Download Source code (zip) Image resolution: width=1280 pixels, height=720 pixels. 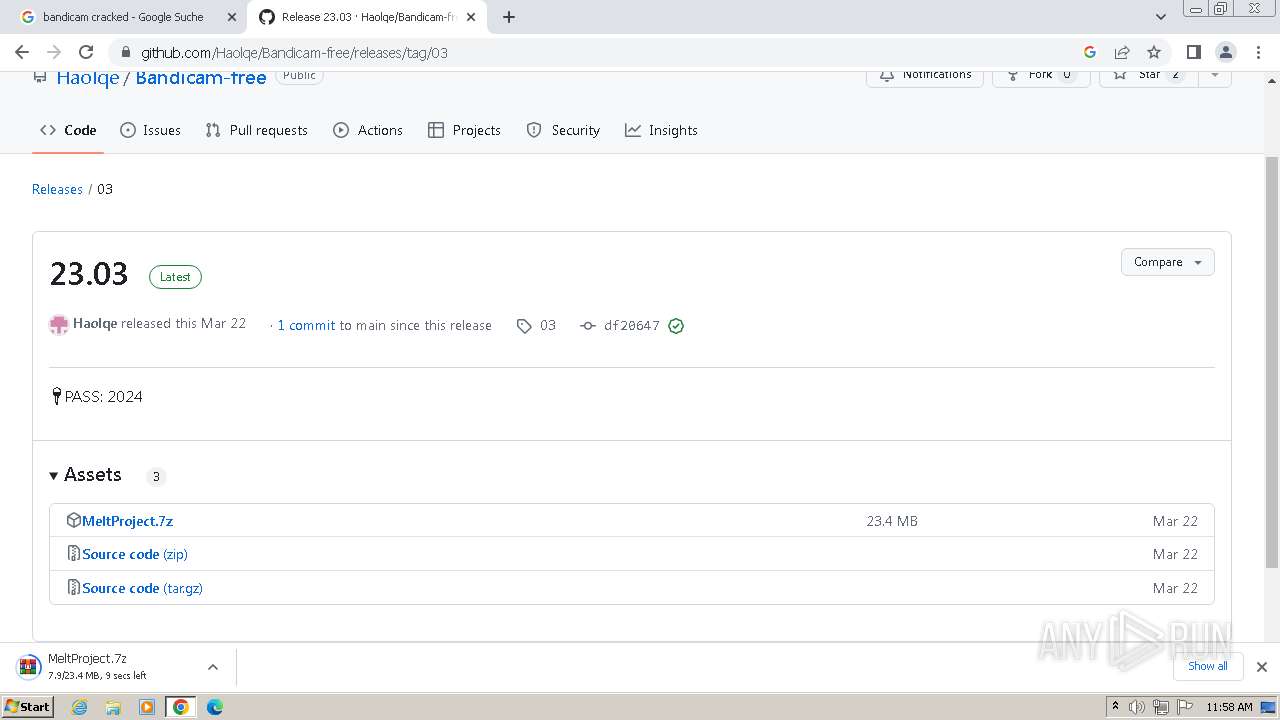coord(135,554)
